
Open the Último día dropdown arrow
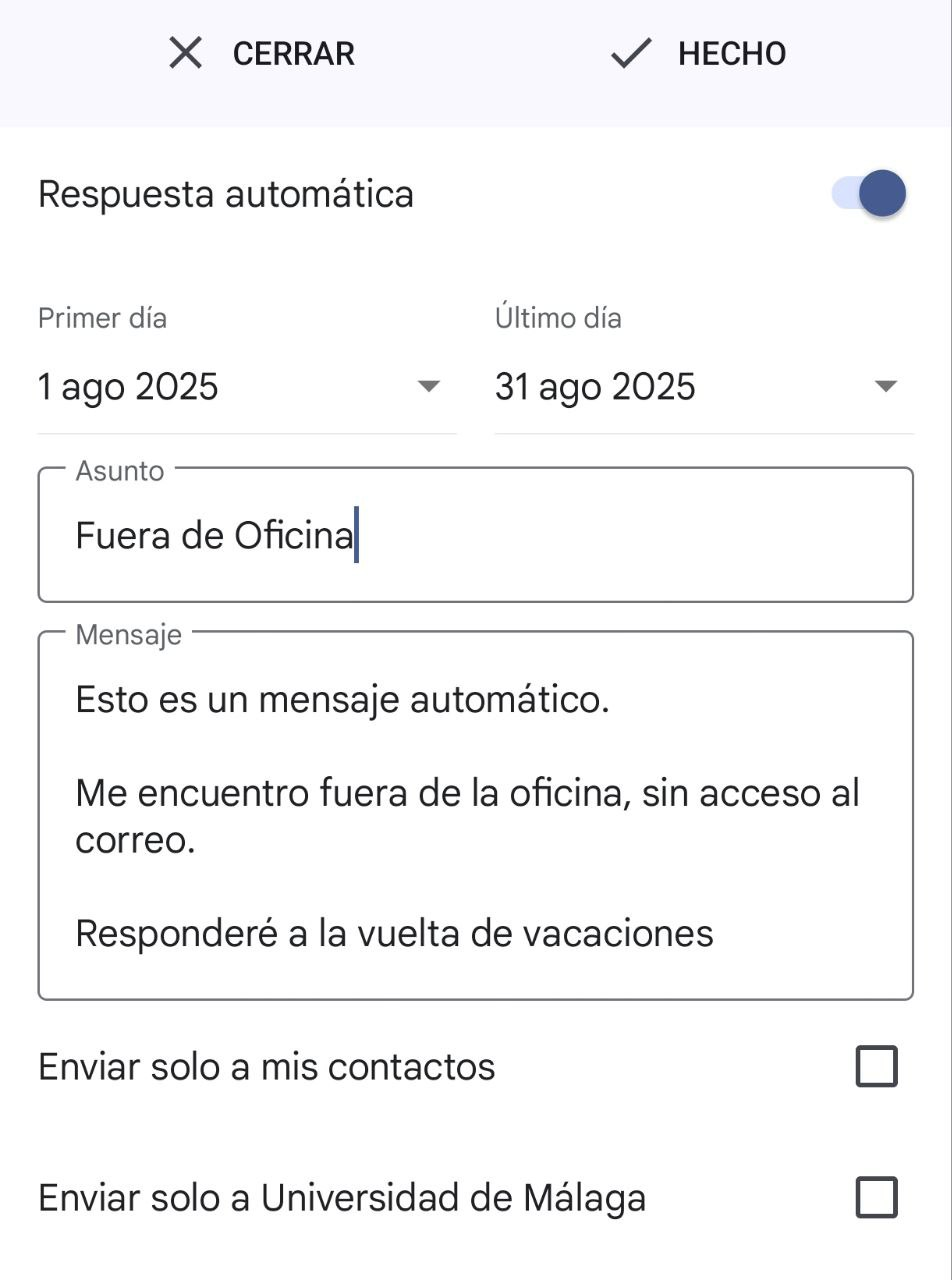pos(886,386)
